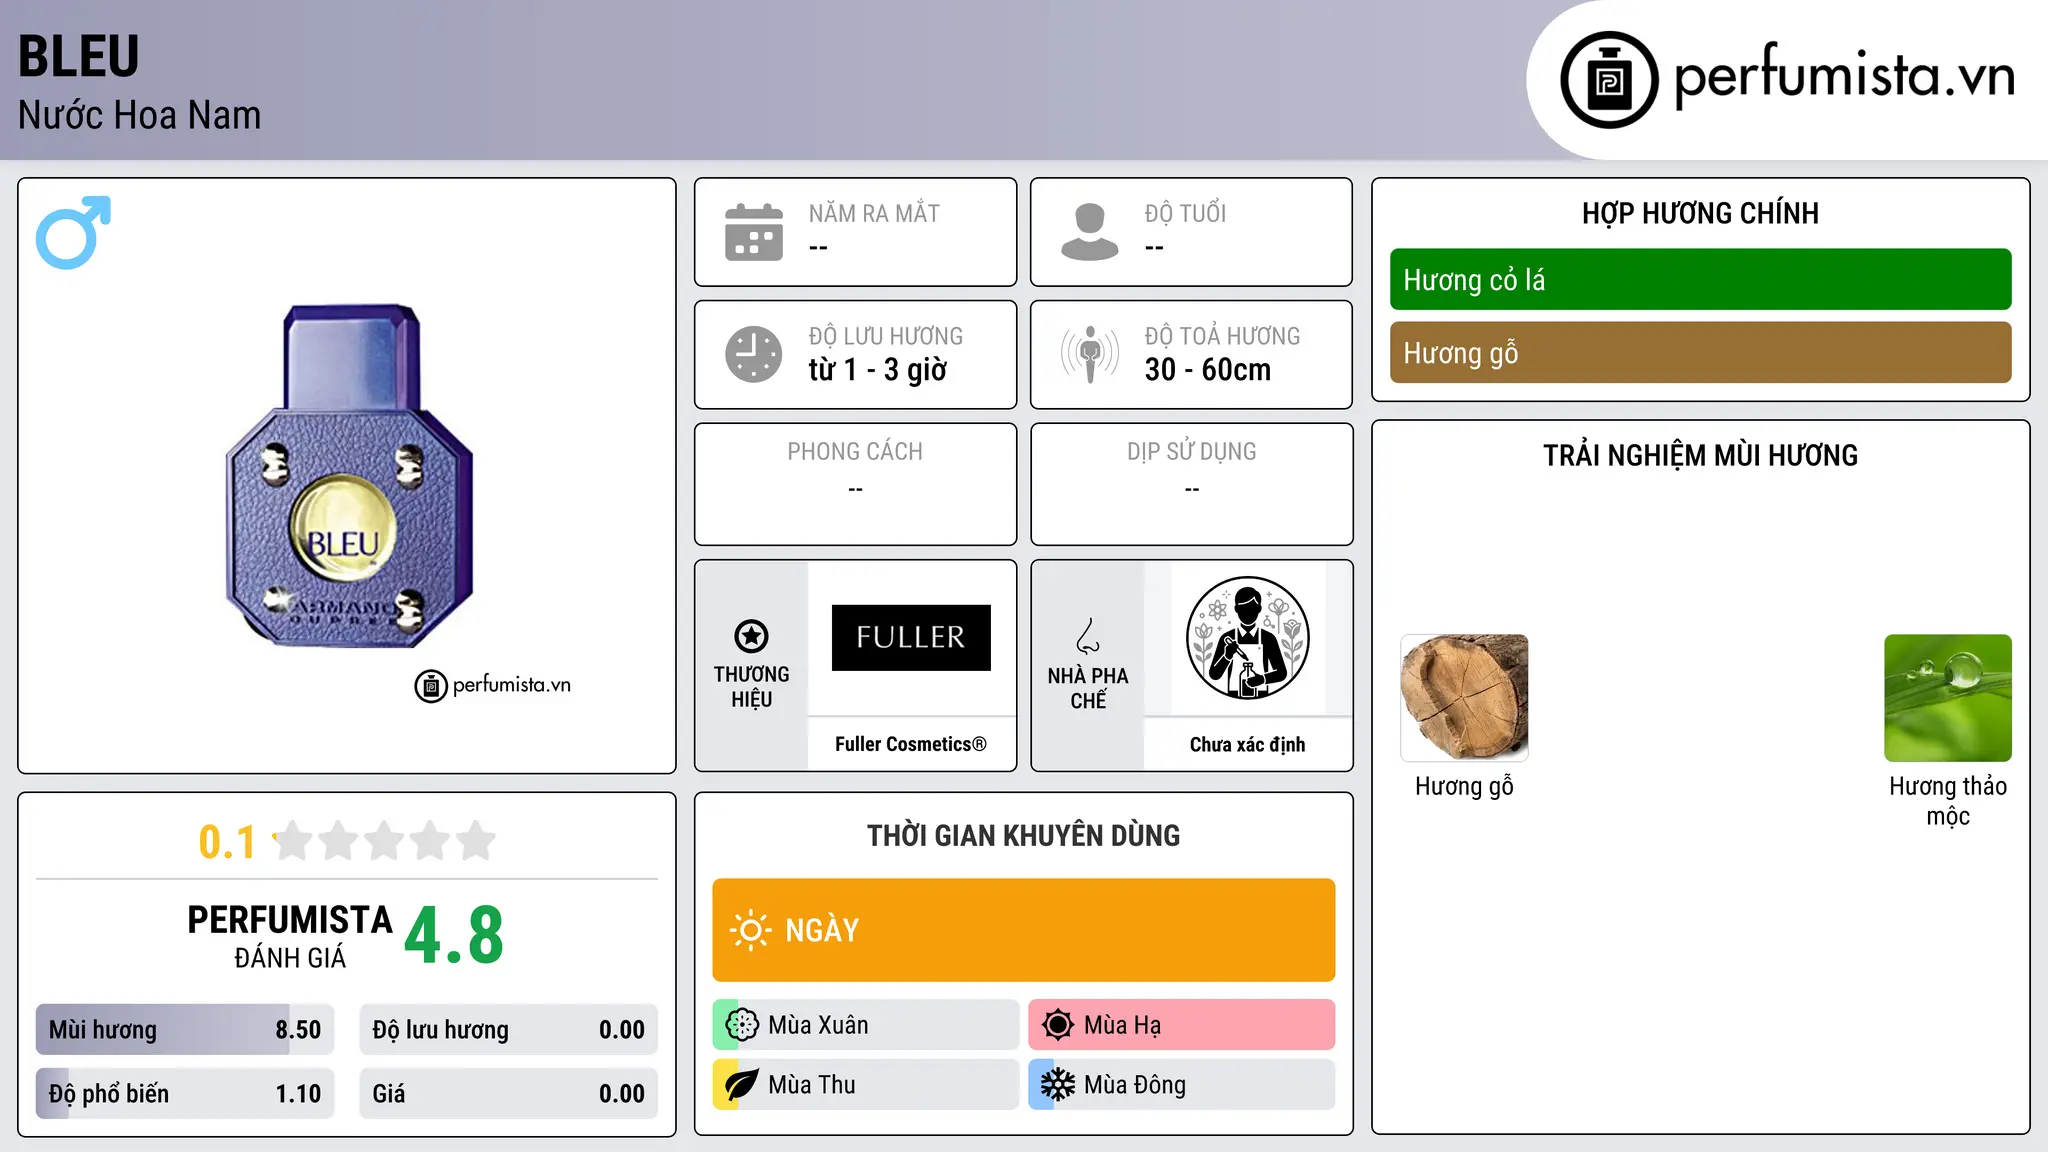Select the Mùa Thu season button
This screenshot has height=1152, width=2048.
click(x=866, y=1085)
